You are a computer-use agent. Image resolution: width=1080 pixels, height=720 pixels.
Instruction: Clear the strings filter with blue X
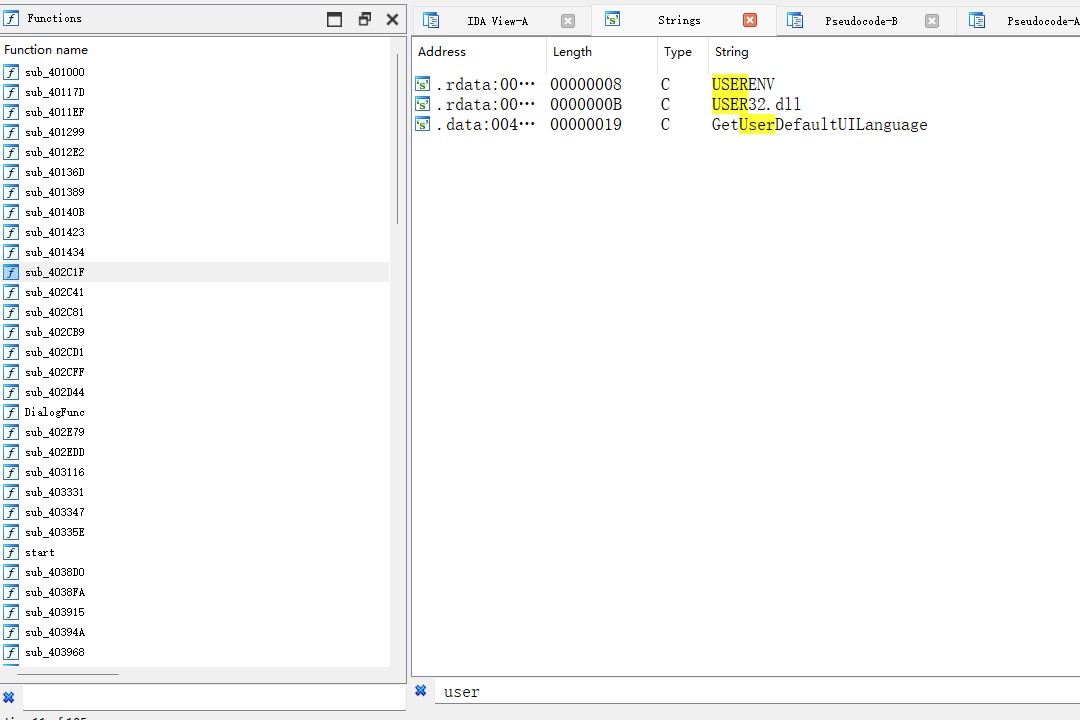click(x=421, y=691)
